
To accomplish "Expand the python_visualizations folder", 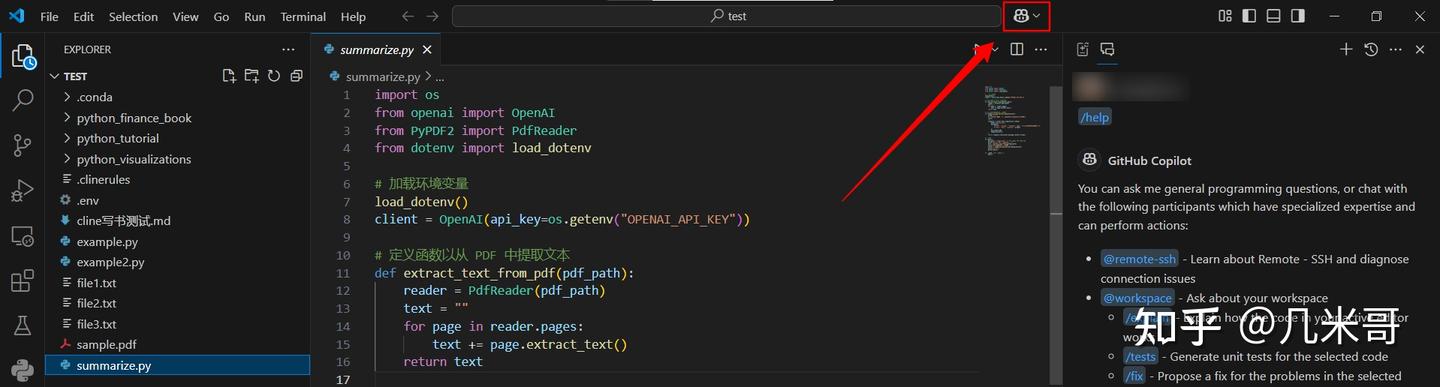I will pos(67,159).
